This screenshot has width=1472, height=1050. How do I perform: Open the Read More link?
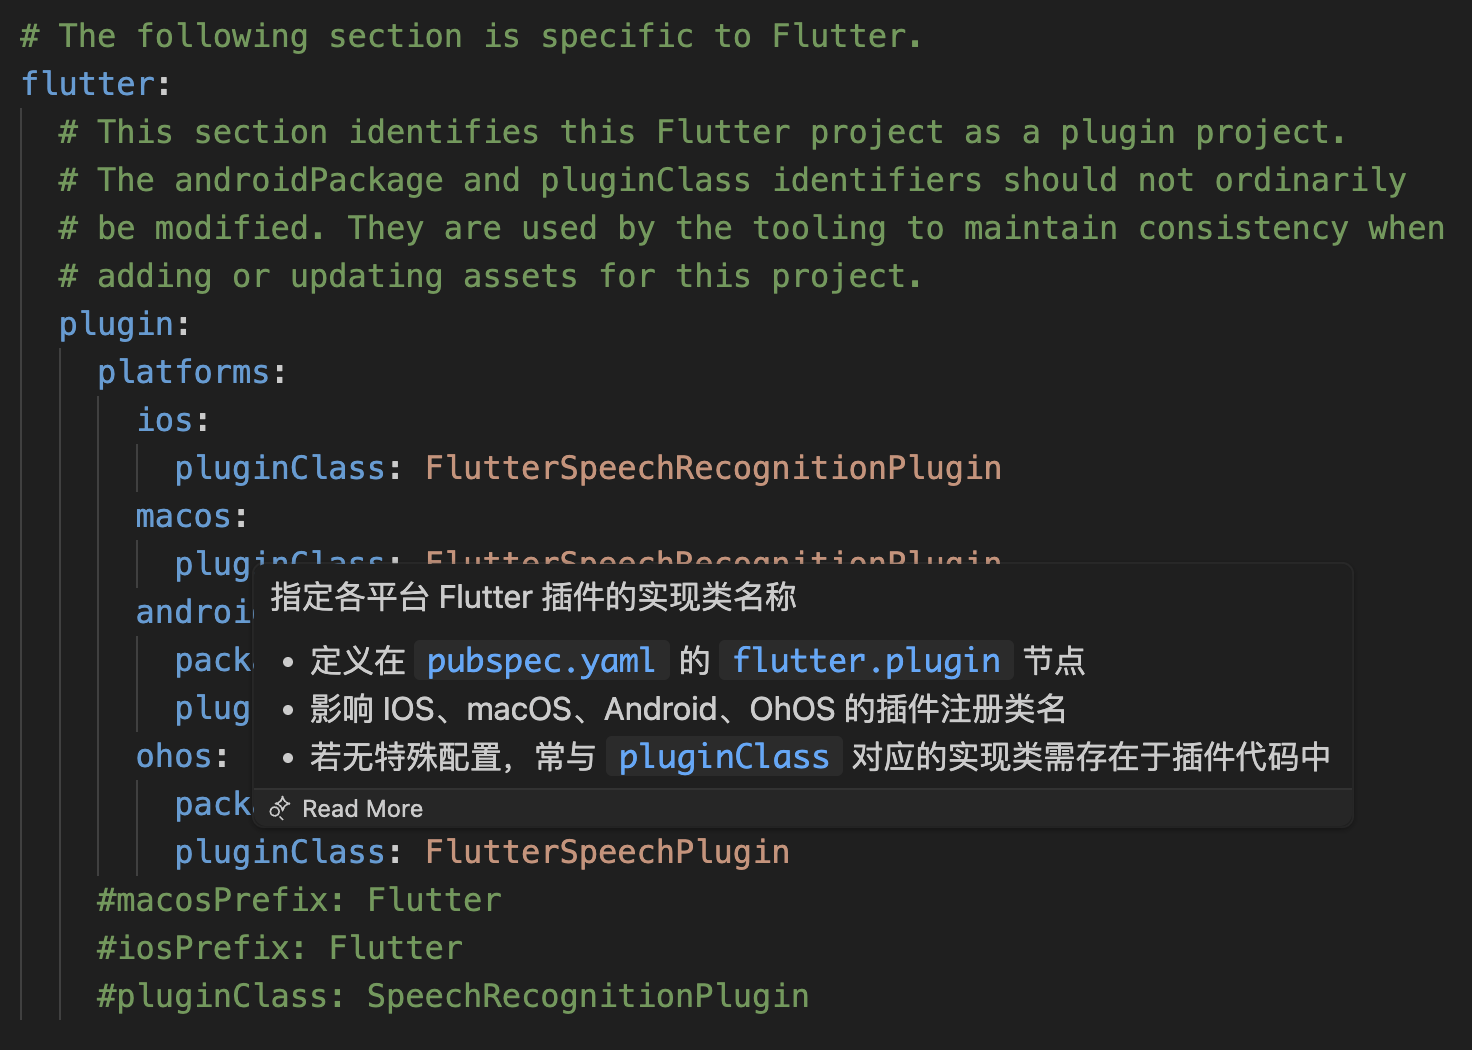(362, 809)
